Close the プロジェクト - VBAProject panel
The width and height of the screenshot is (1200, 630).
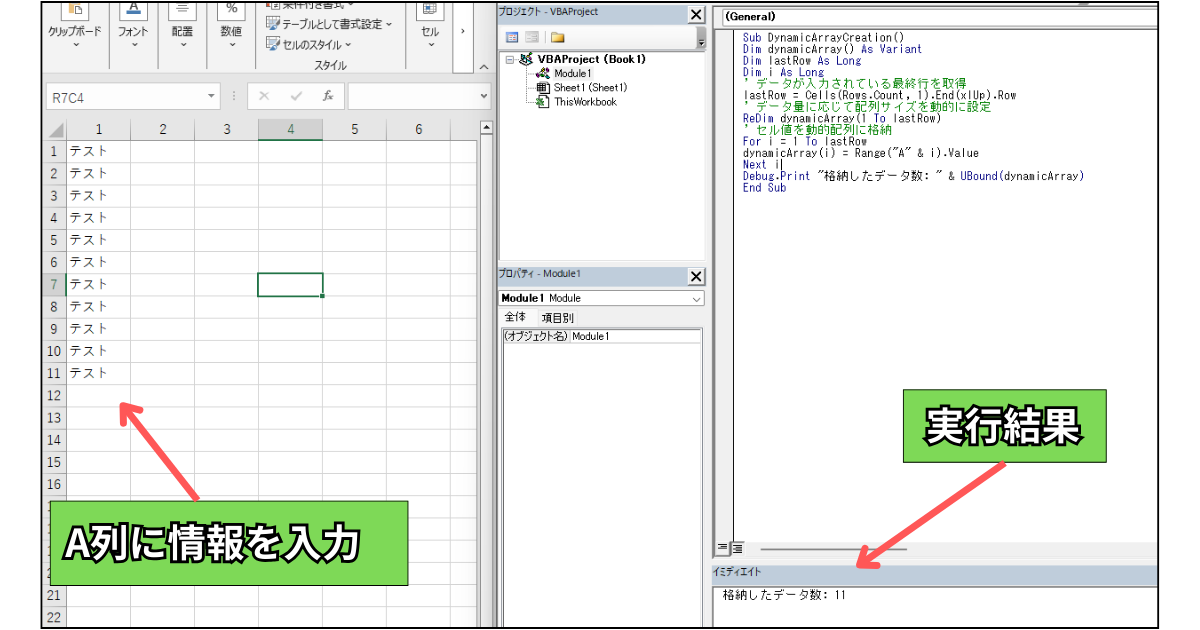click(x=696, y=15)
